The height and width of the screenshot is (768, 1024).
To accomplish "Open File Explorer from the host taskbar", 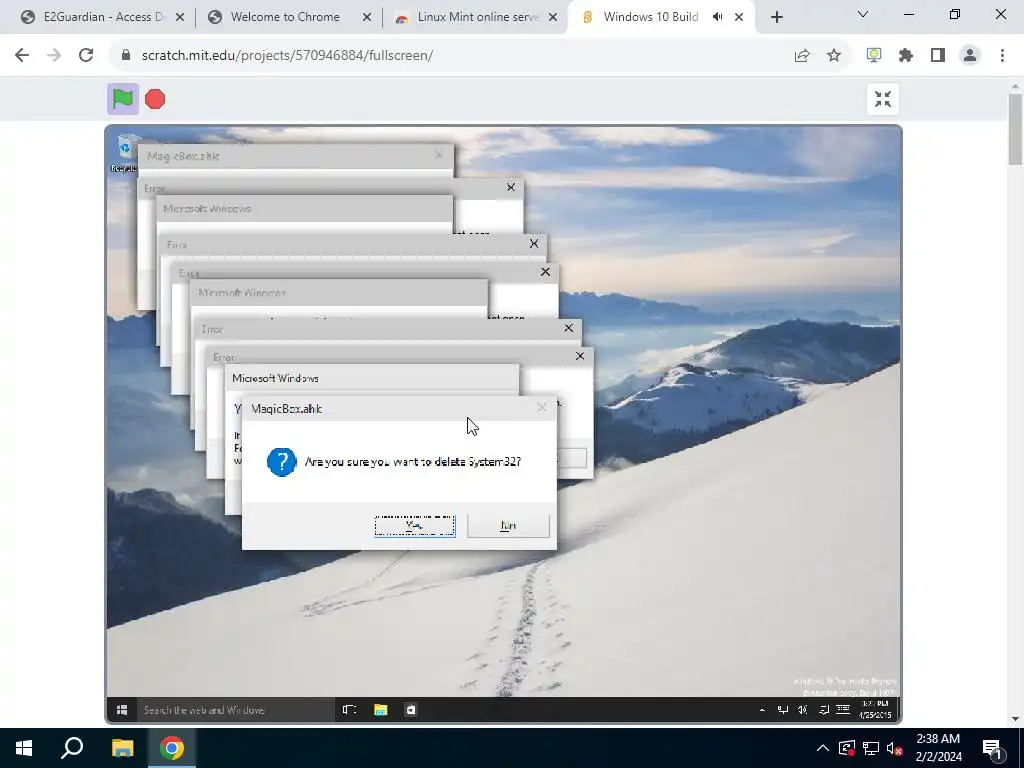I will pos(122,748).
